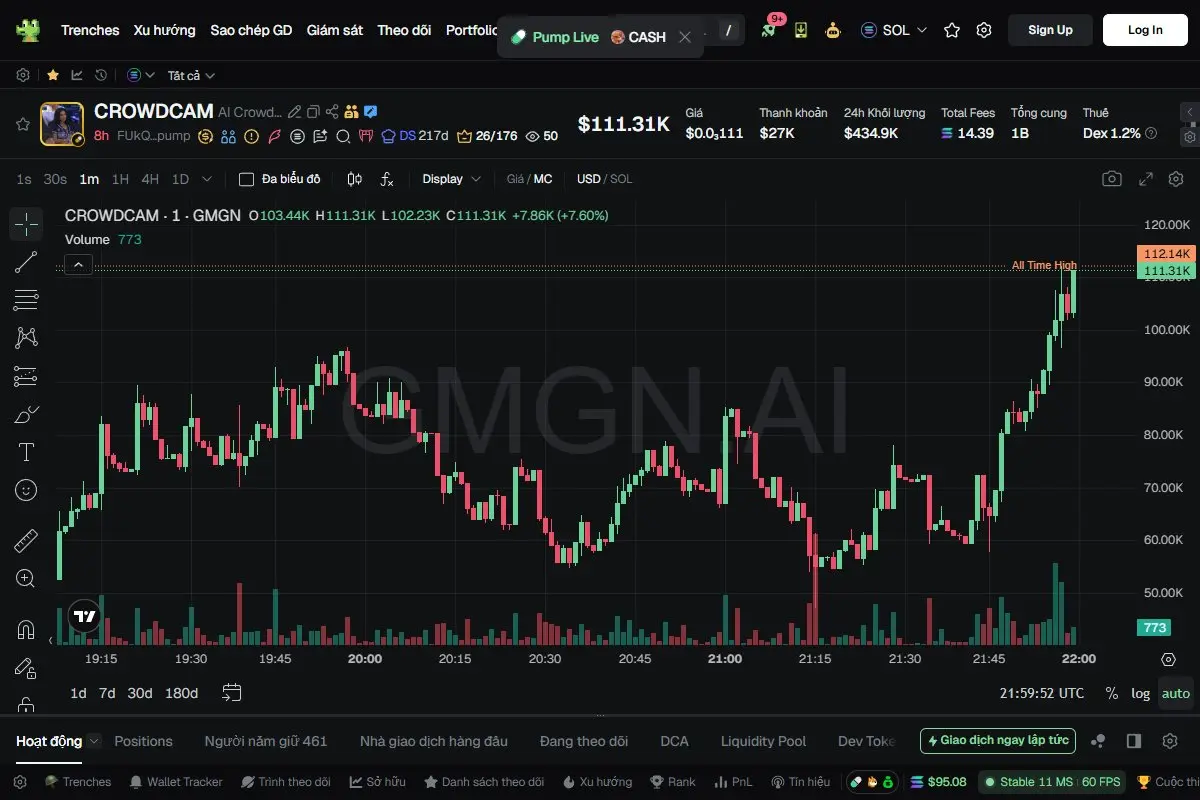Viewport: 1200px width, 800px height.
Task: Open the indicators fx menu
Action: (x=387, y=179)
